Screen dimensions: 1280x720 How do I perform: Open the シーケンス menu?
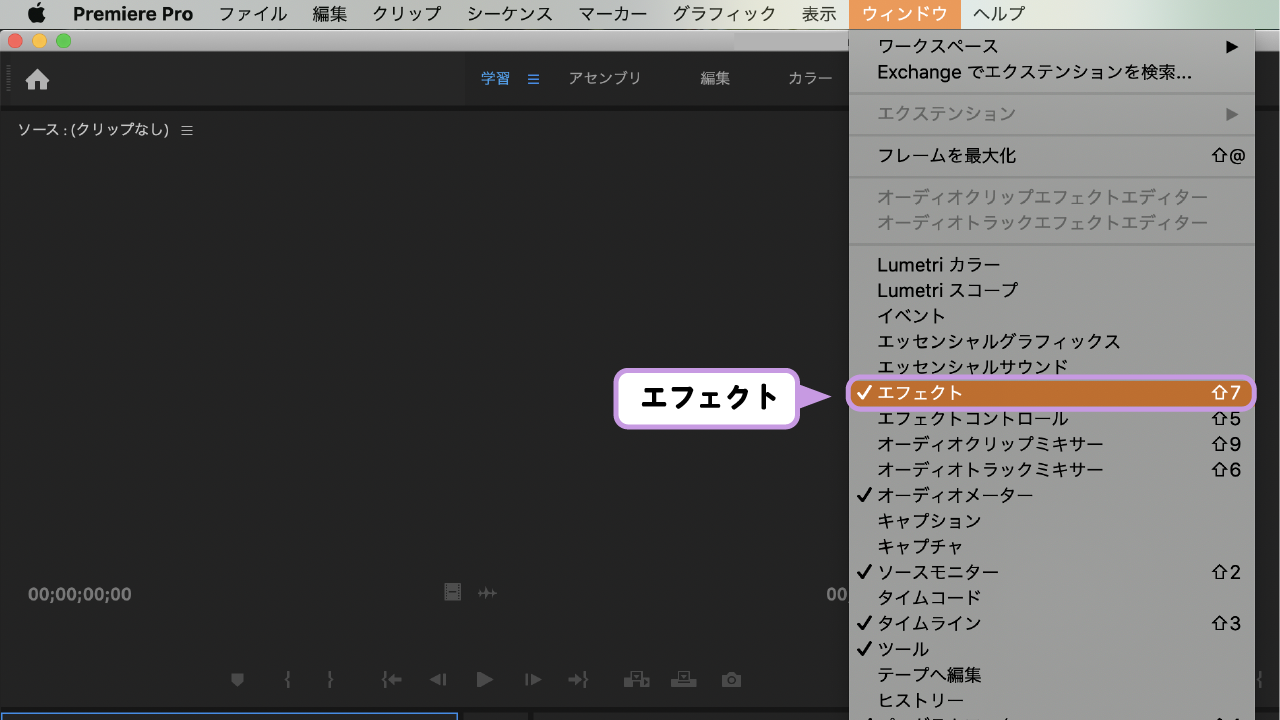(514, 14)
